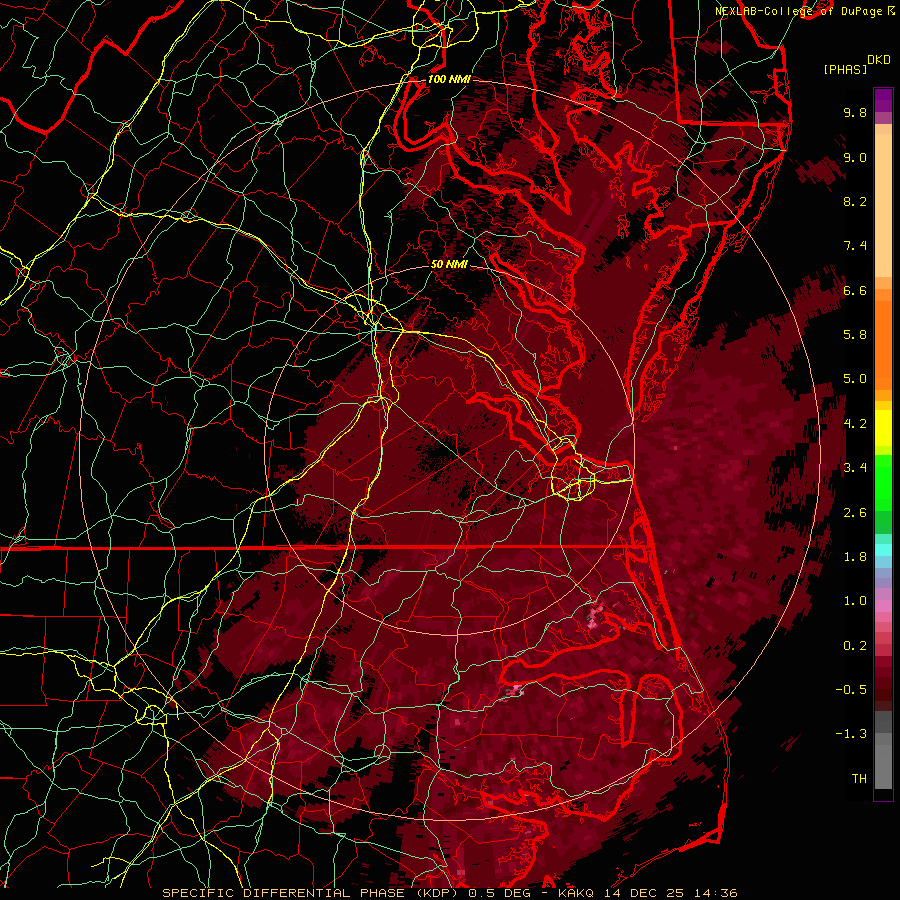Click the DKD legend title

click(878, 60)
